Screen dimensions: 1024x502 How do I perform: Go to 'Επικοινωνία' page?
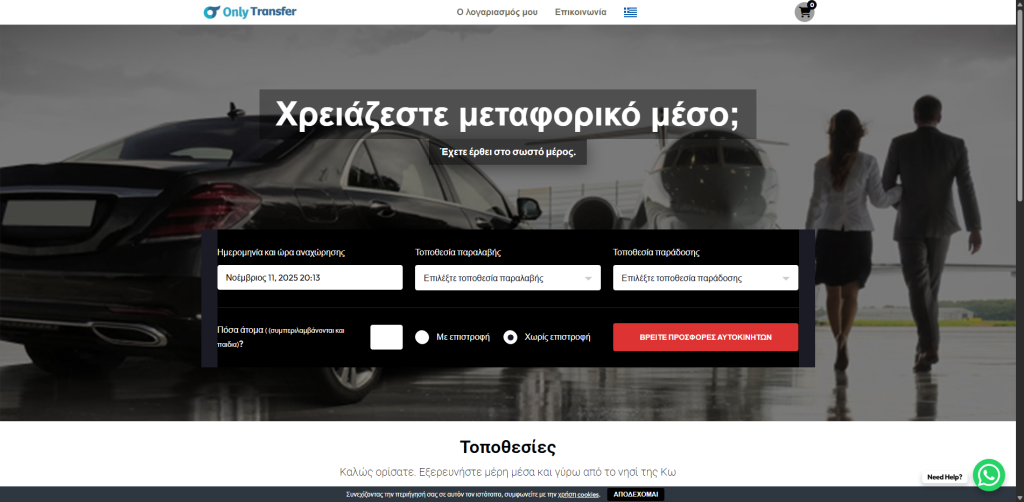(580, 12)
